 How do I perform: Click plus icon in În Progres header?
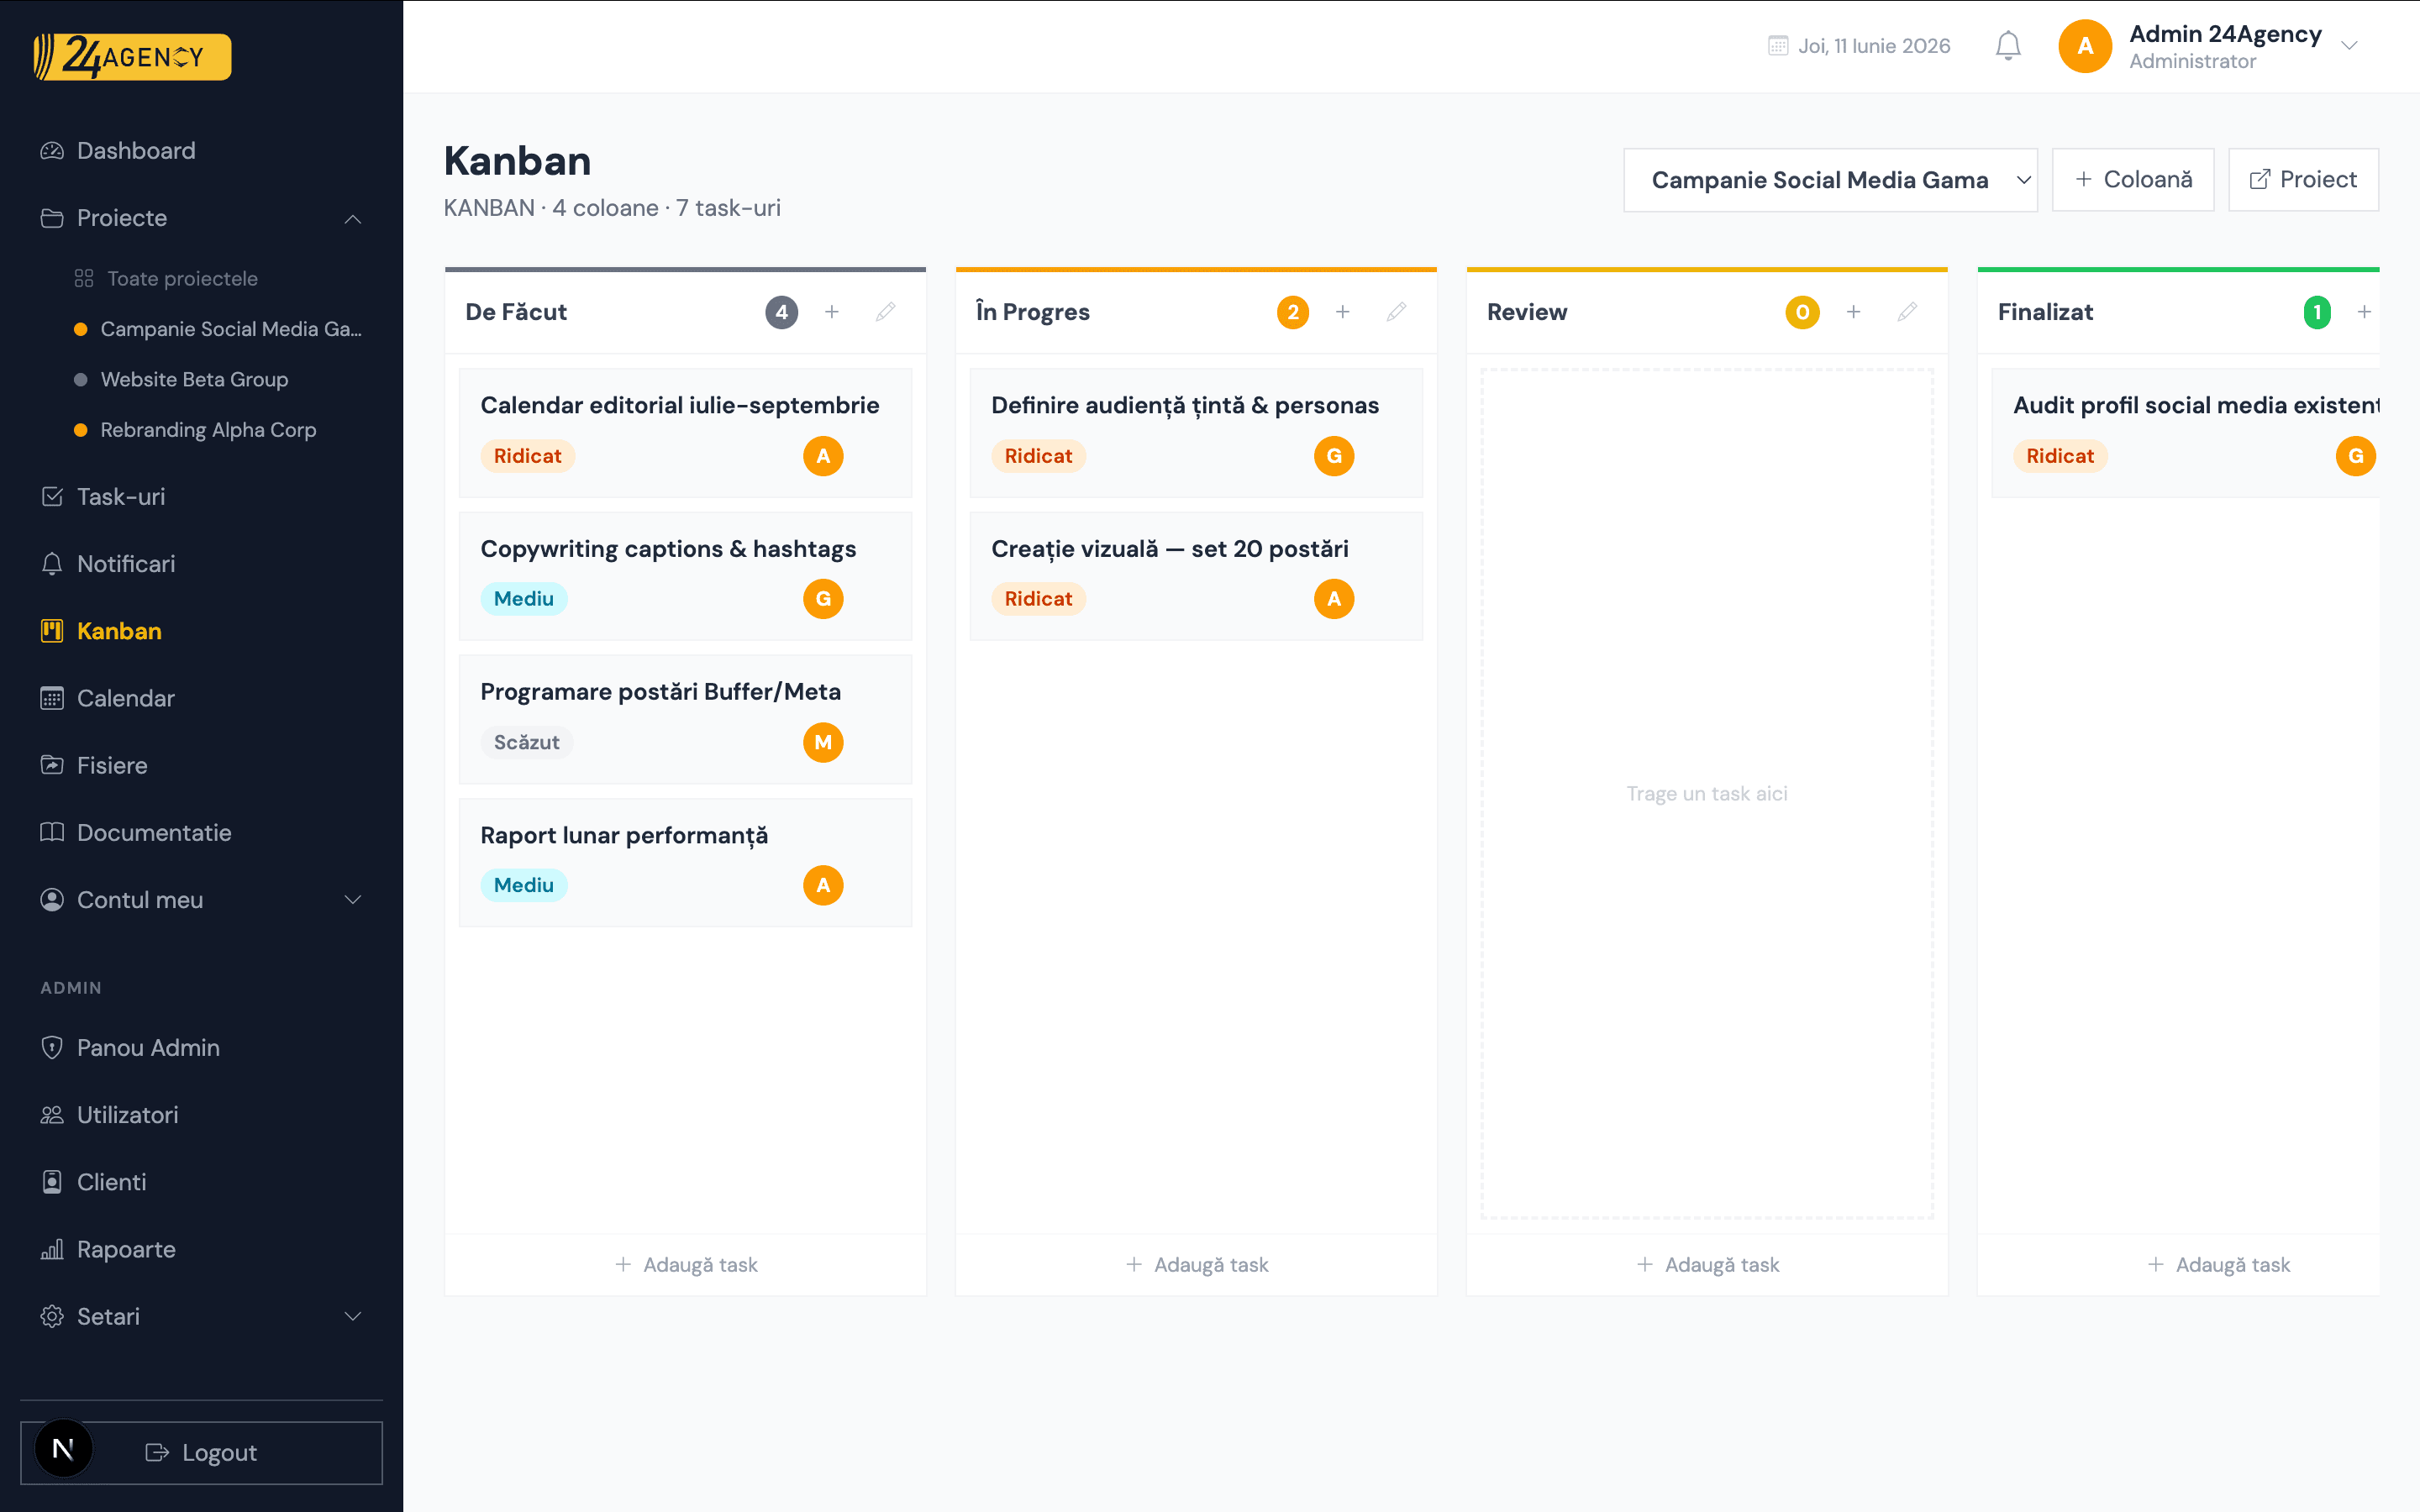pyautogui.click(x=1343, y=312)
